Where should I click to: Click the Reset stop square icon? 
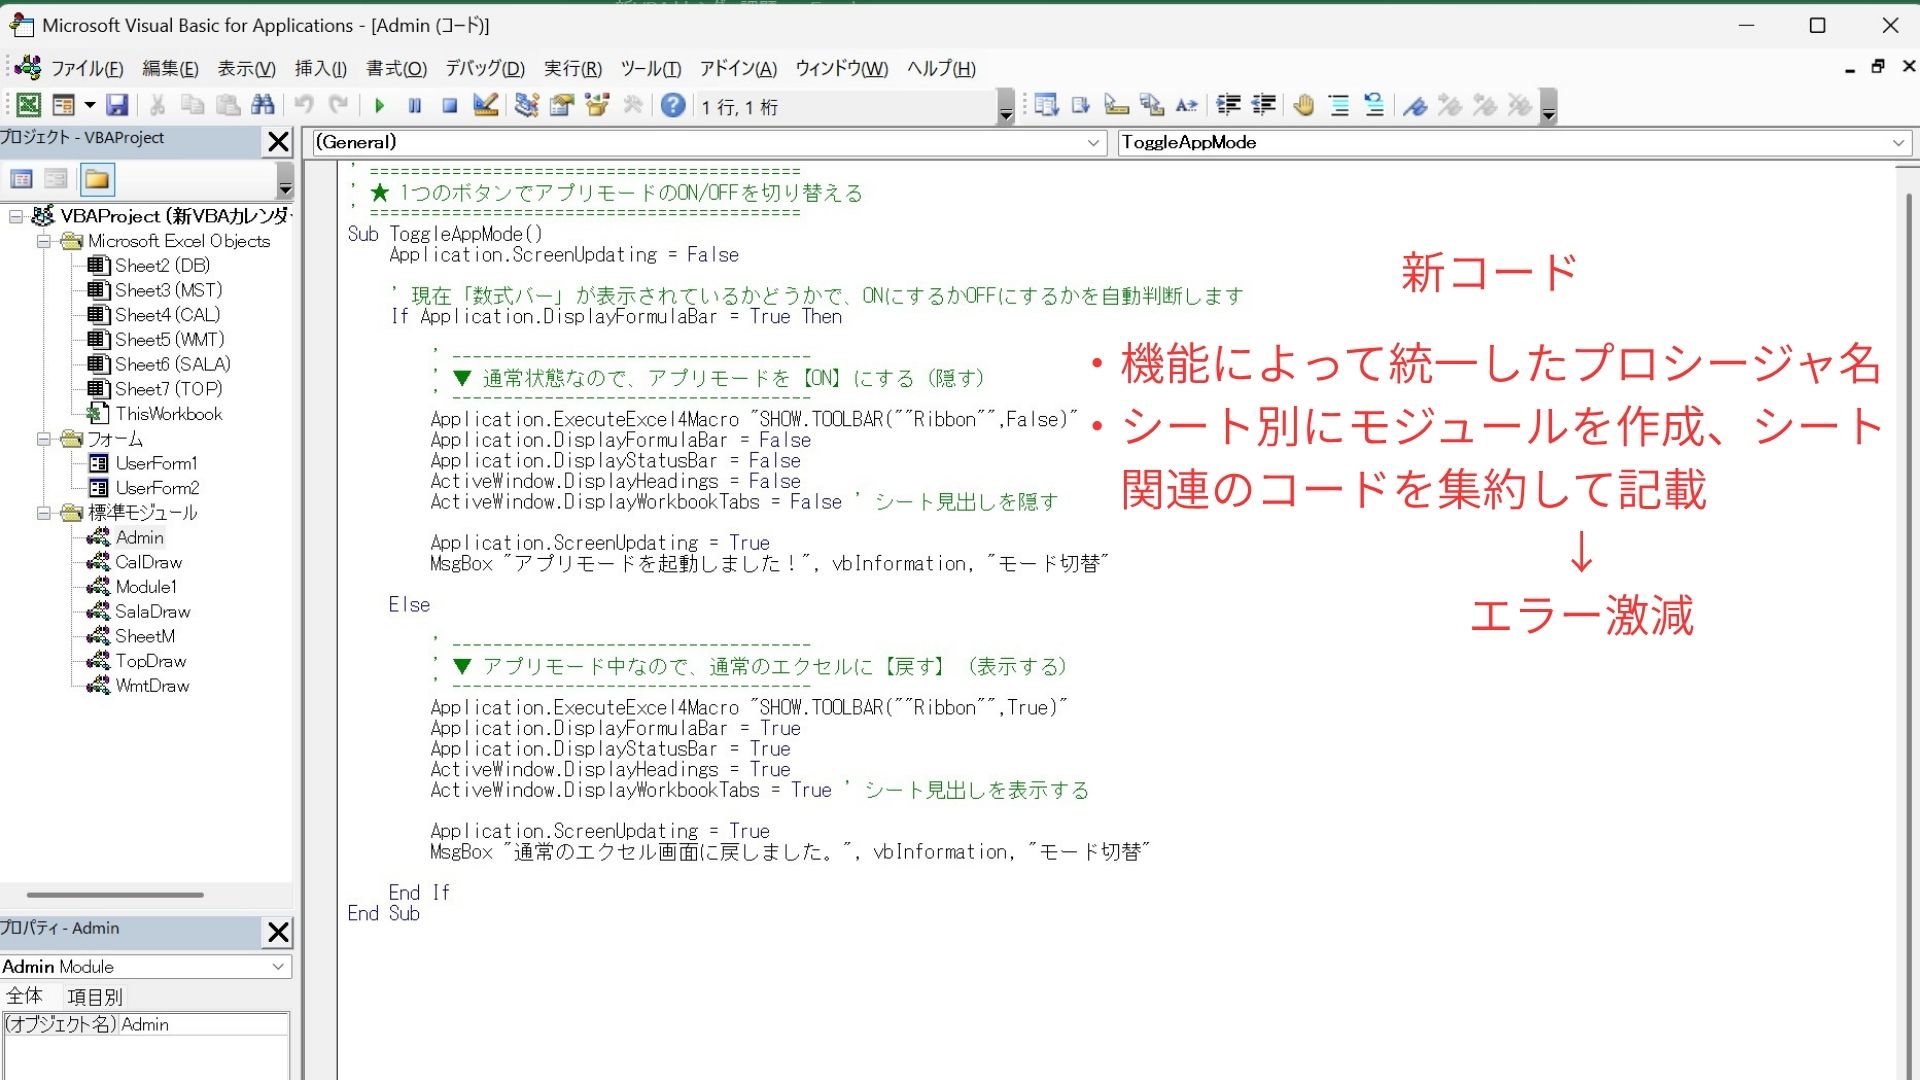point(450,105)
